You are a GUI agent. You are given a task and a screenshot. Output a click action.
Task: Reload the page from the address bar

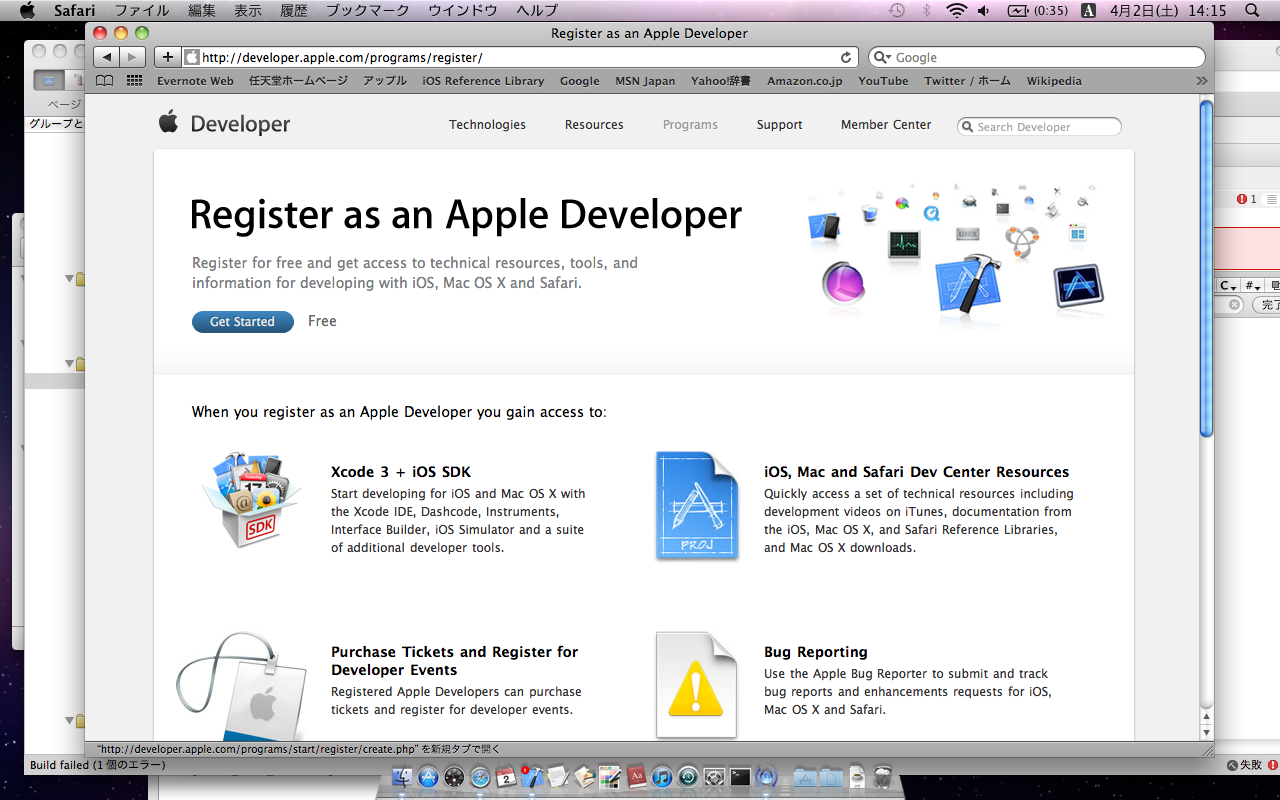click(x=846, y=57)
